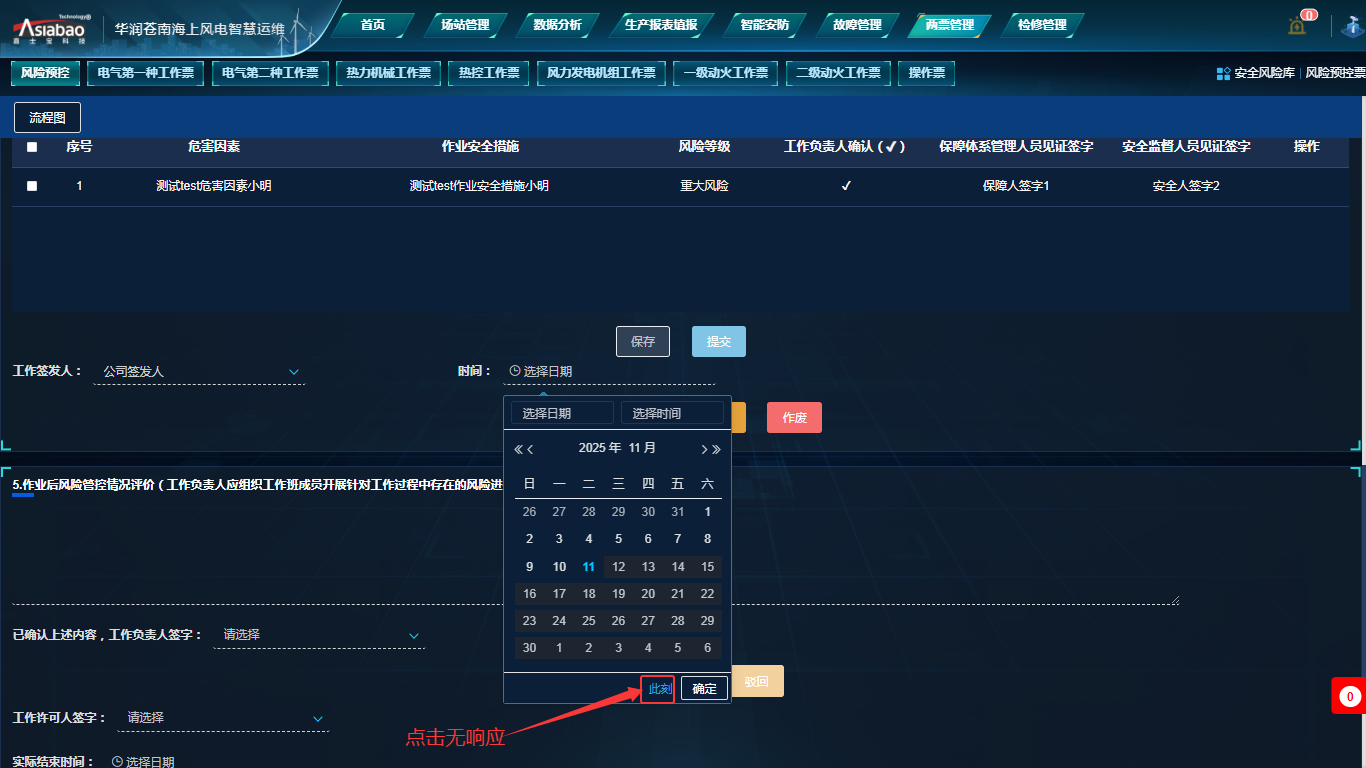Switch to 电气第一种工作票 tab
The height and width of the screenshot is (768, 1366).
[146, 73]
